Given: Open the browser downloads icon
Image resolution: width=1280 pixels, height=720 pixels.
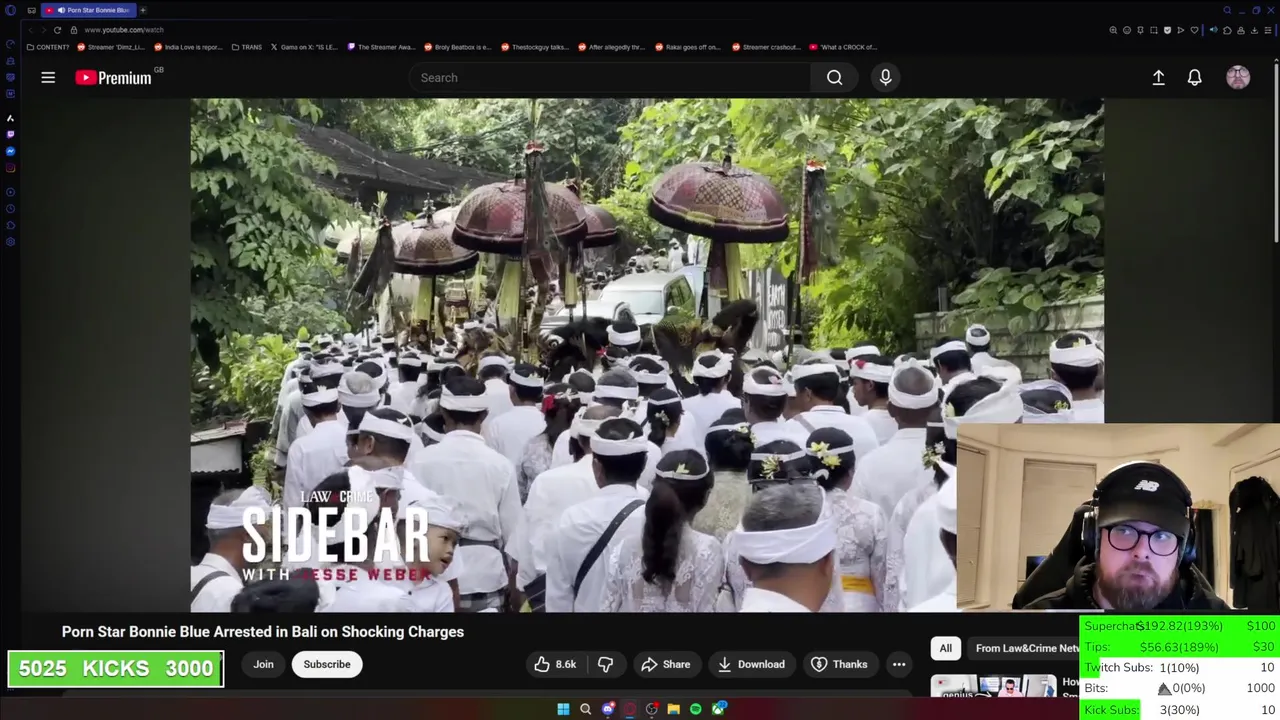Looking at the screenshot, I should click(x=1254, y=30).
